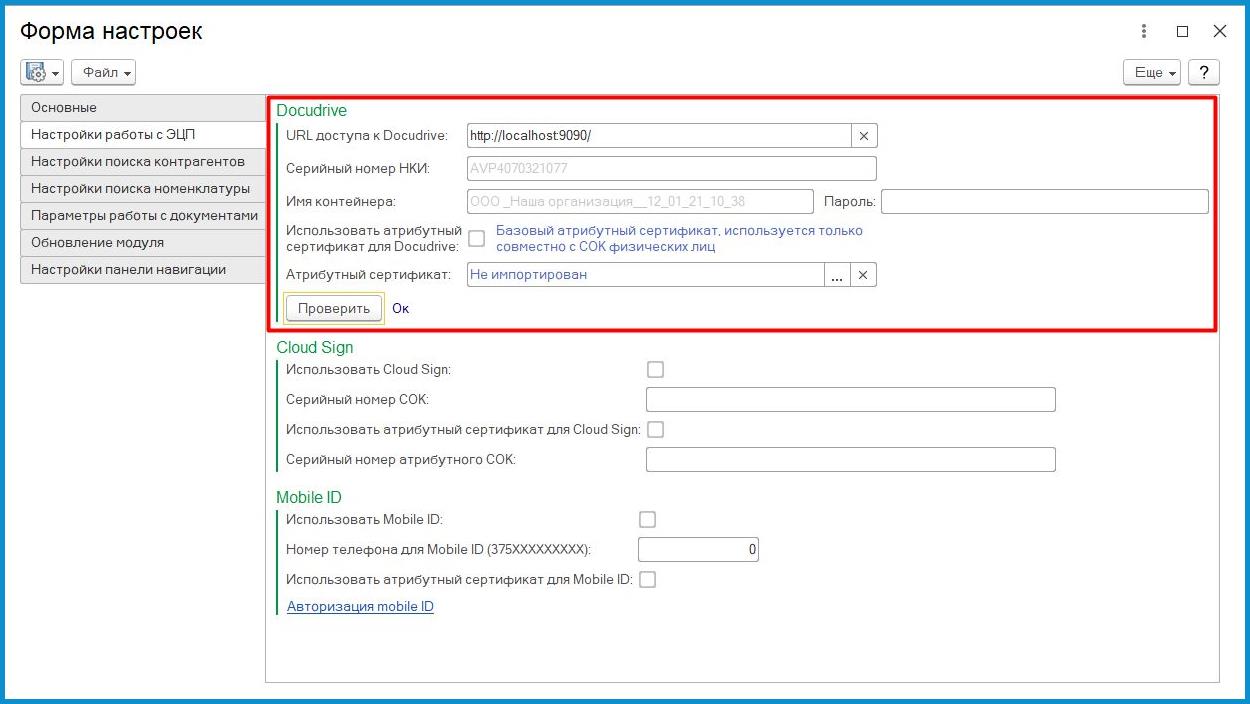The width and height of the screenshot is (1250, 704).
Task: Toggle the Use Cloud Sign checkbox
Action: click(x=655, y=369)
